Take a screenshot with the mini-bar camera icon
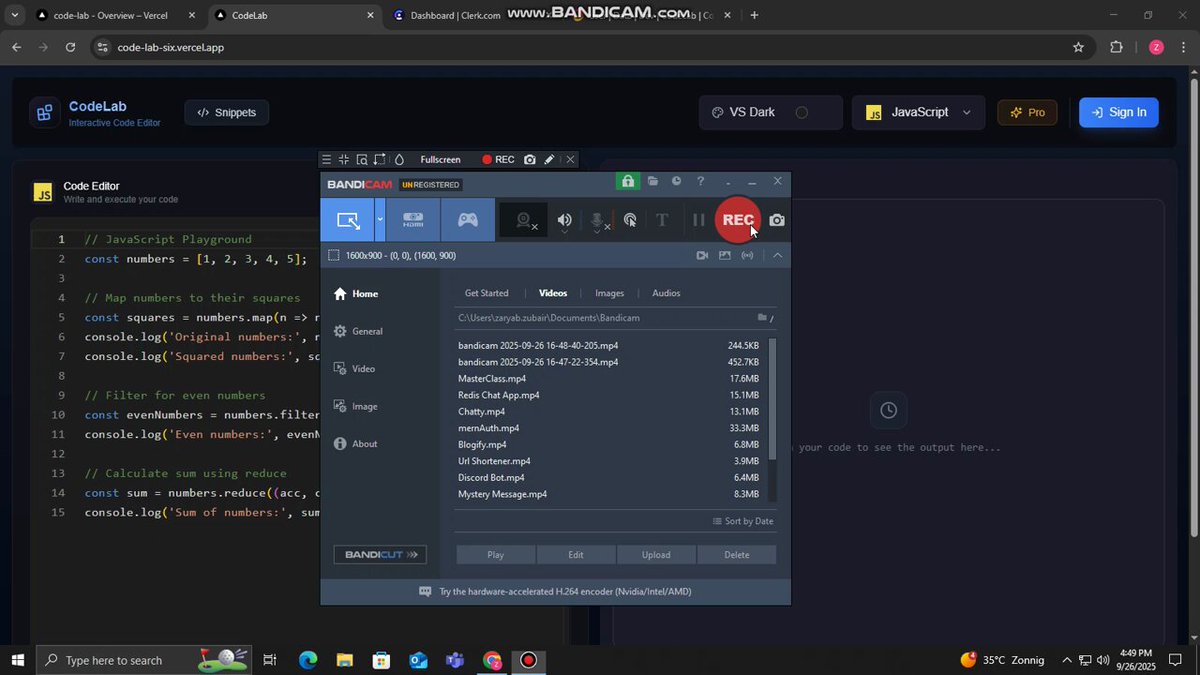Viewport: 1200px width, 675px height. [530, 160]
